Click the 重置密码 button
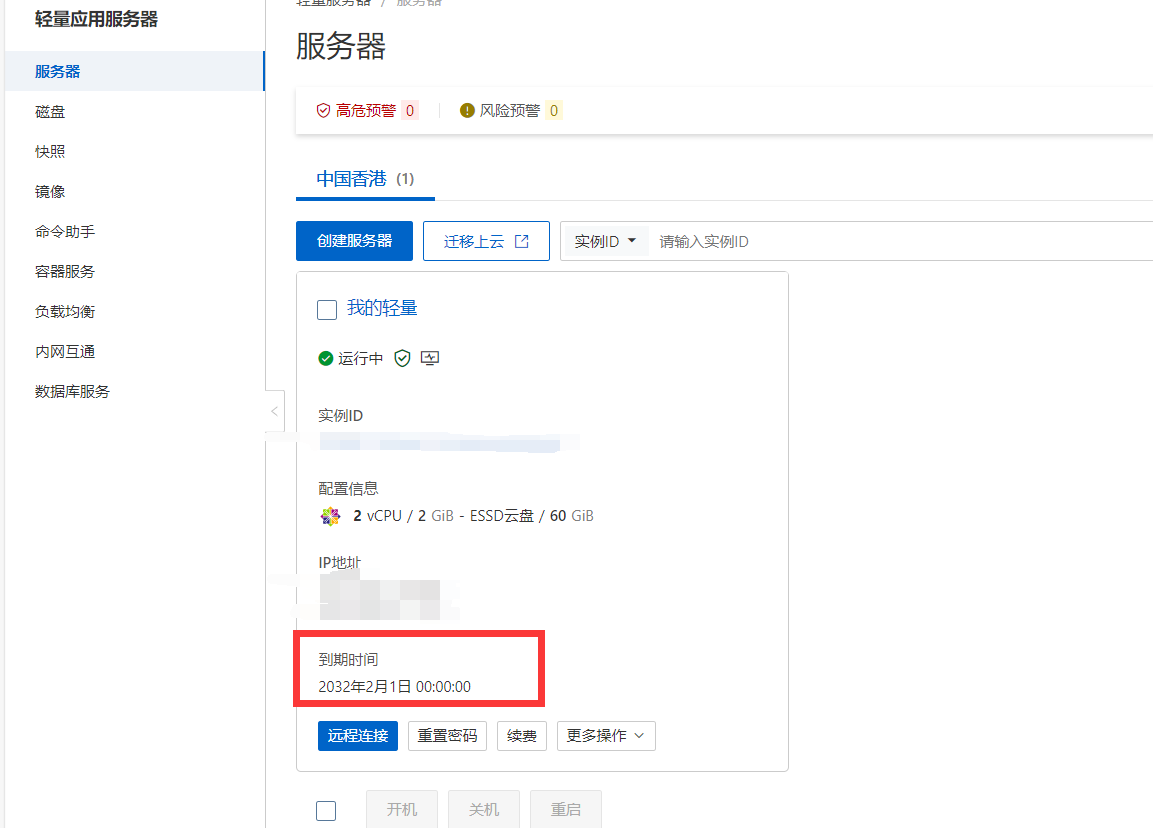The image size is (1153, 828). click(448, 736)
